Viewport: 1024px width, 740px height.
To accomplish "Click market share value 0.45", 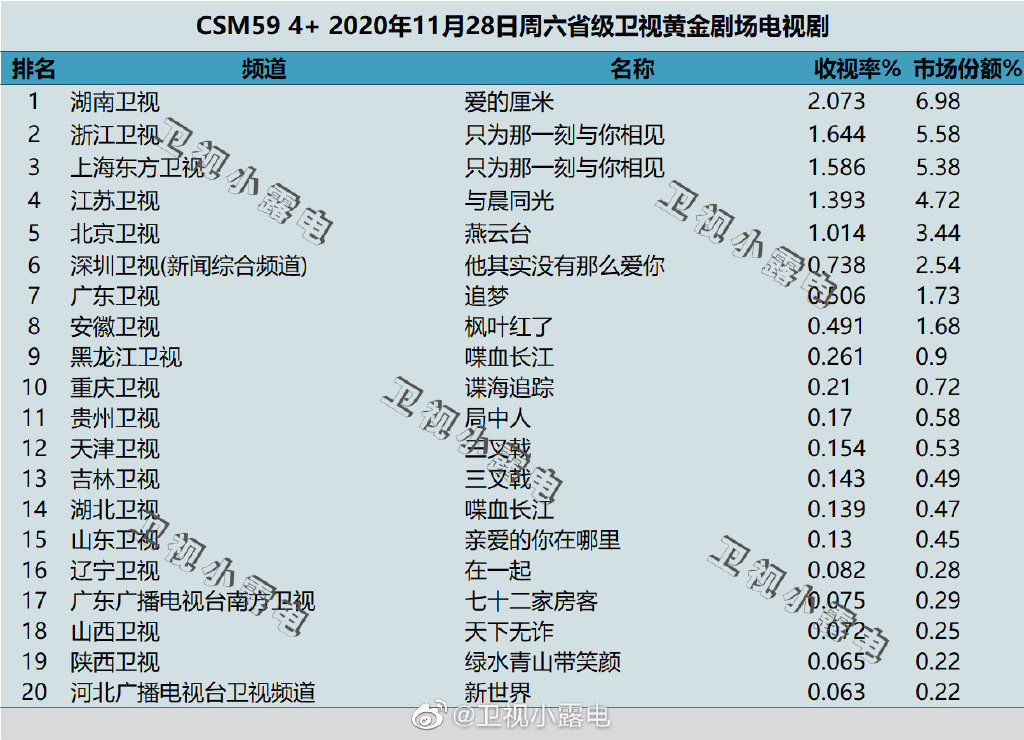I will [938, 539].
